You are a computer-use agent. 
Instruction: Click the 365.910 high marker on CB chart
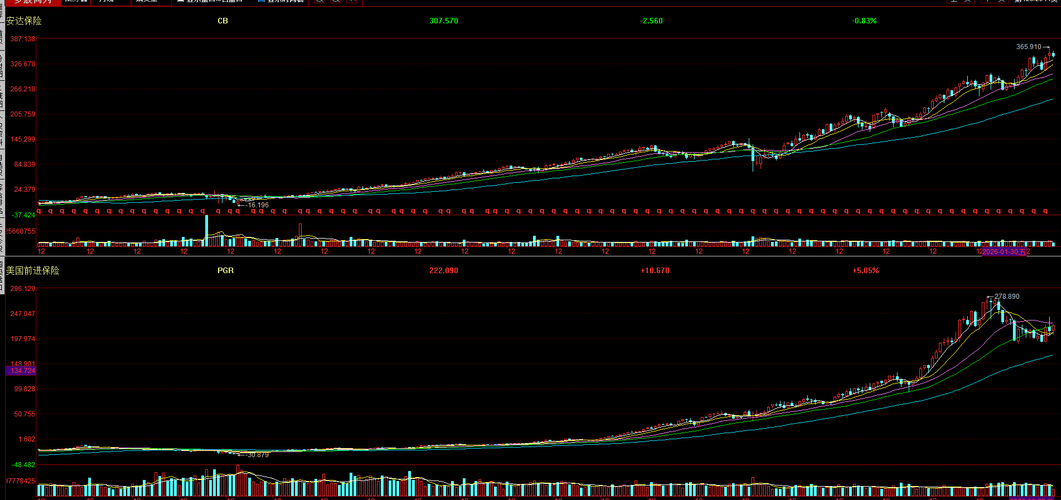click(x=1029, y=47)
